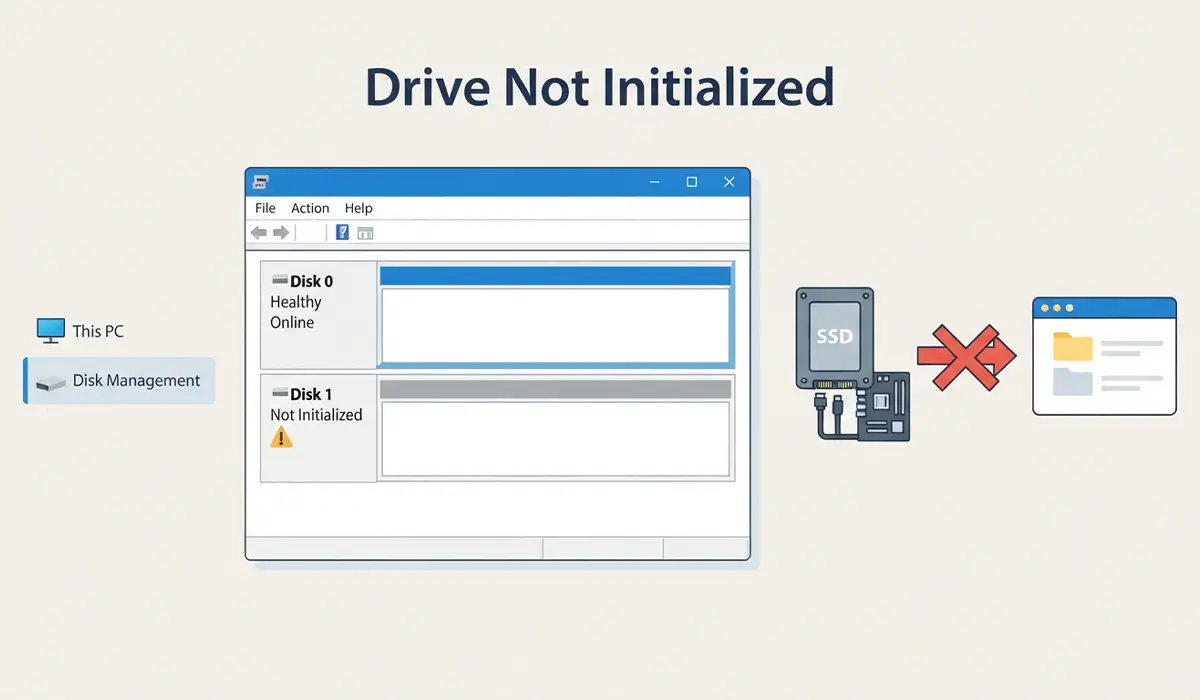Viewport: 1200px width, 700px height.
Task: Click the Not Initialized status text
Action: (316, 415)
